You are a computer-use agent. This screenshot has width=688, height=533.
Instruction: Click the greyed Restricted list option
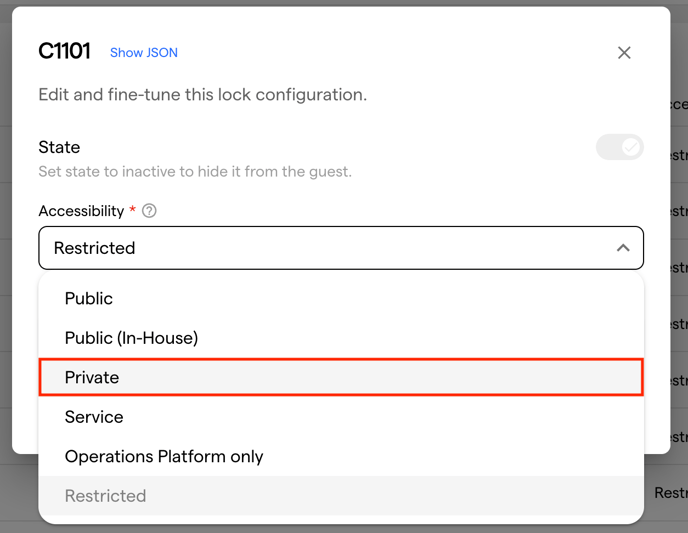point(105,496)
